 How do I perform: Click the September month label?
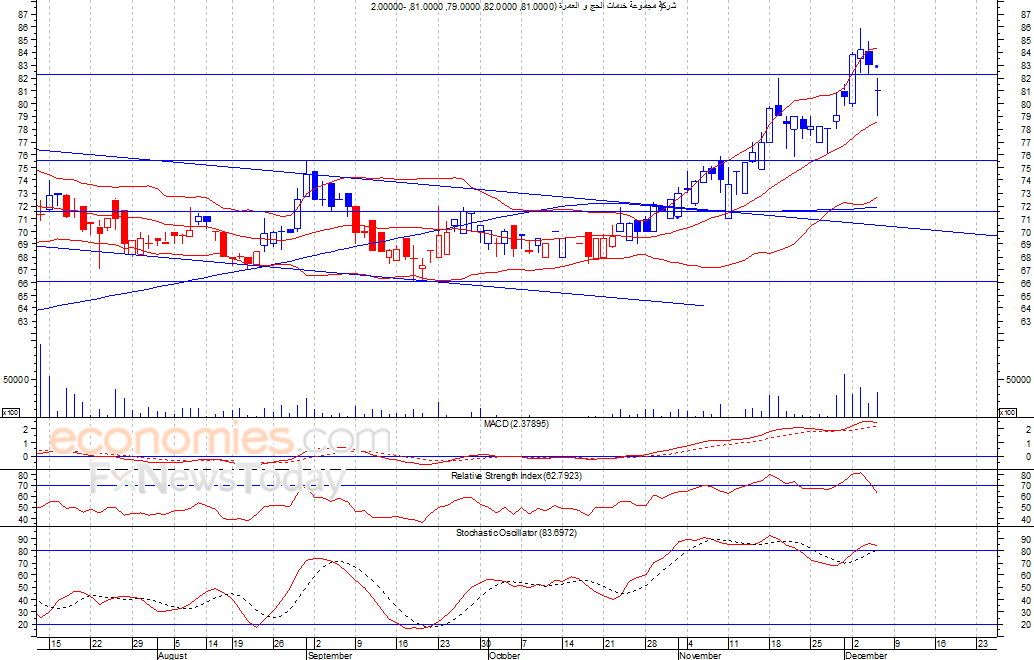click(330, 655)
